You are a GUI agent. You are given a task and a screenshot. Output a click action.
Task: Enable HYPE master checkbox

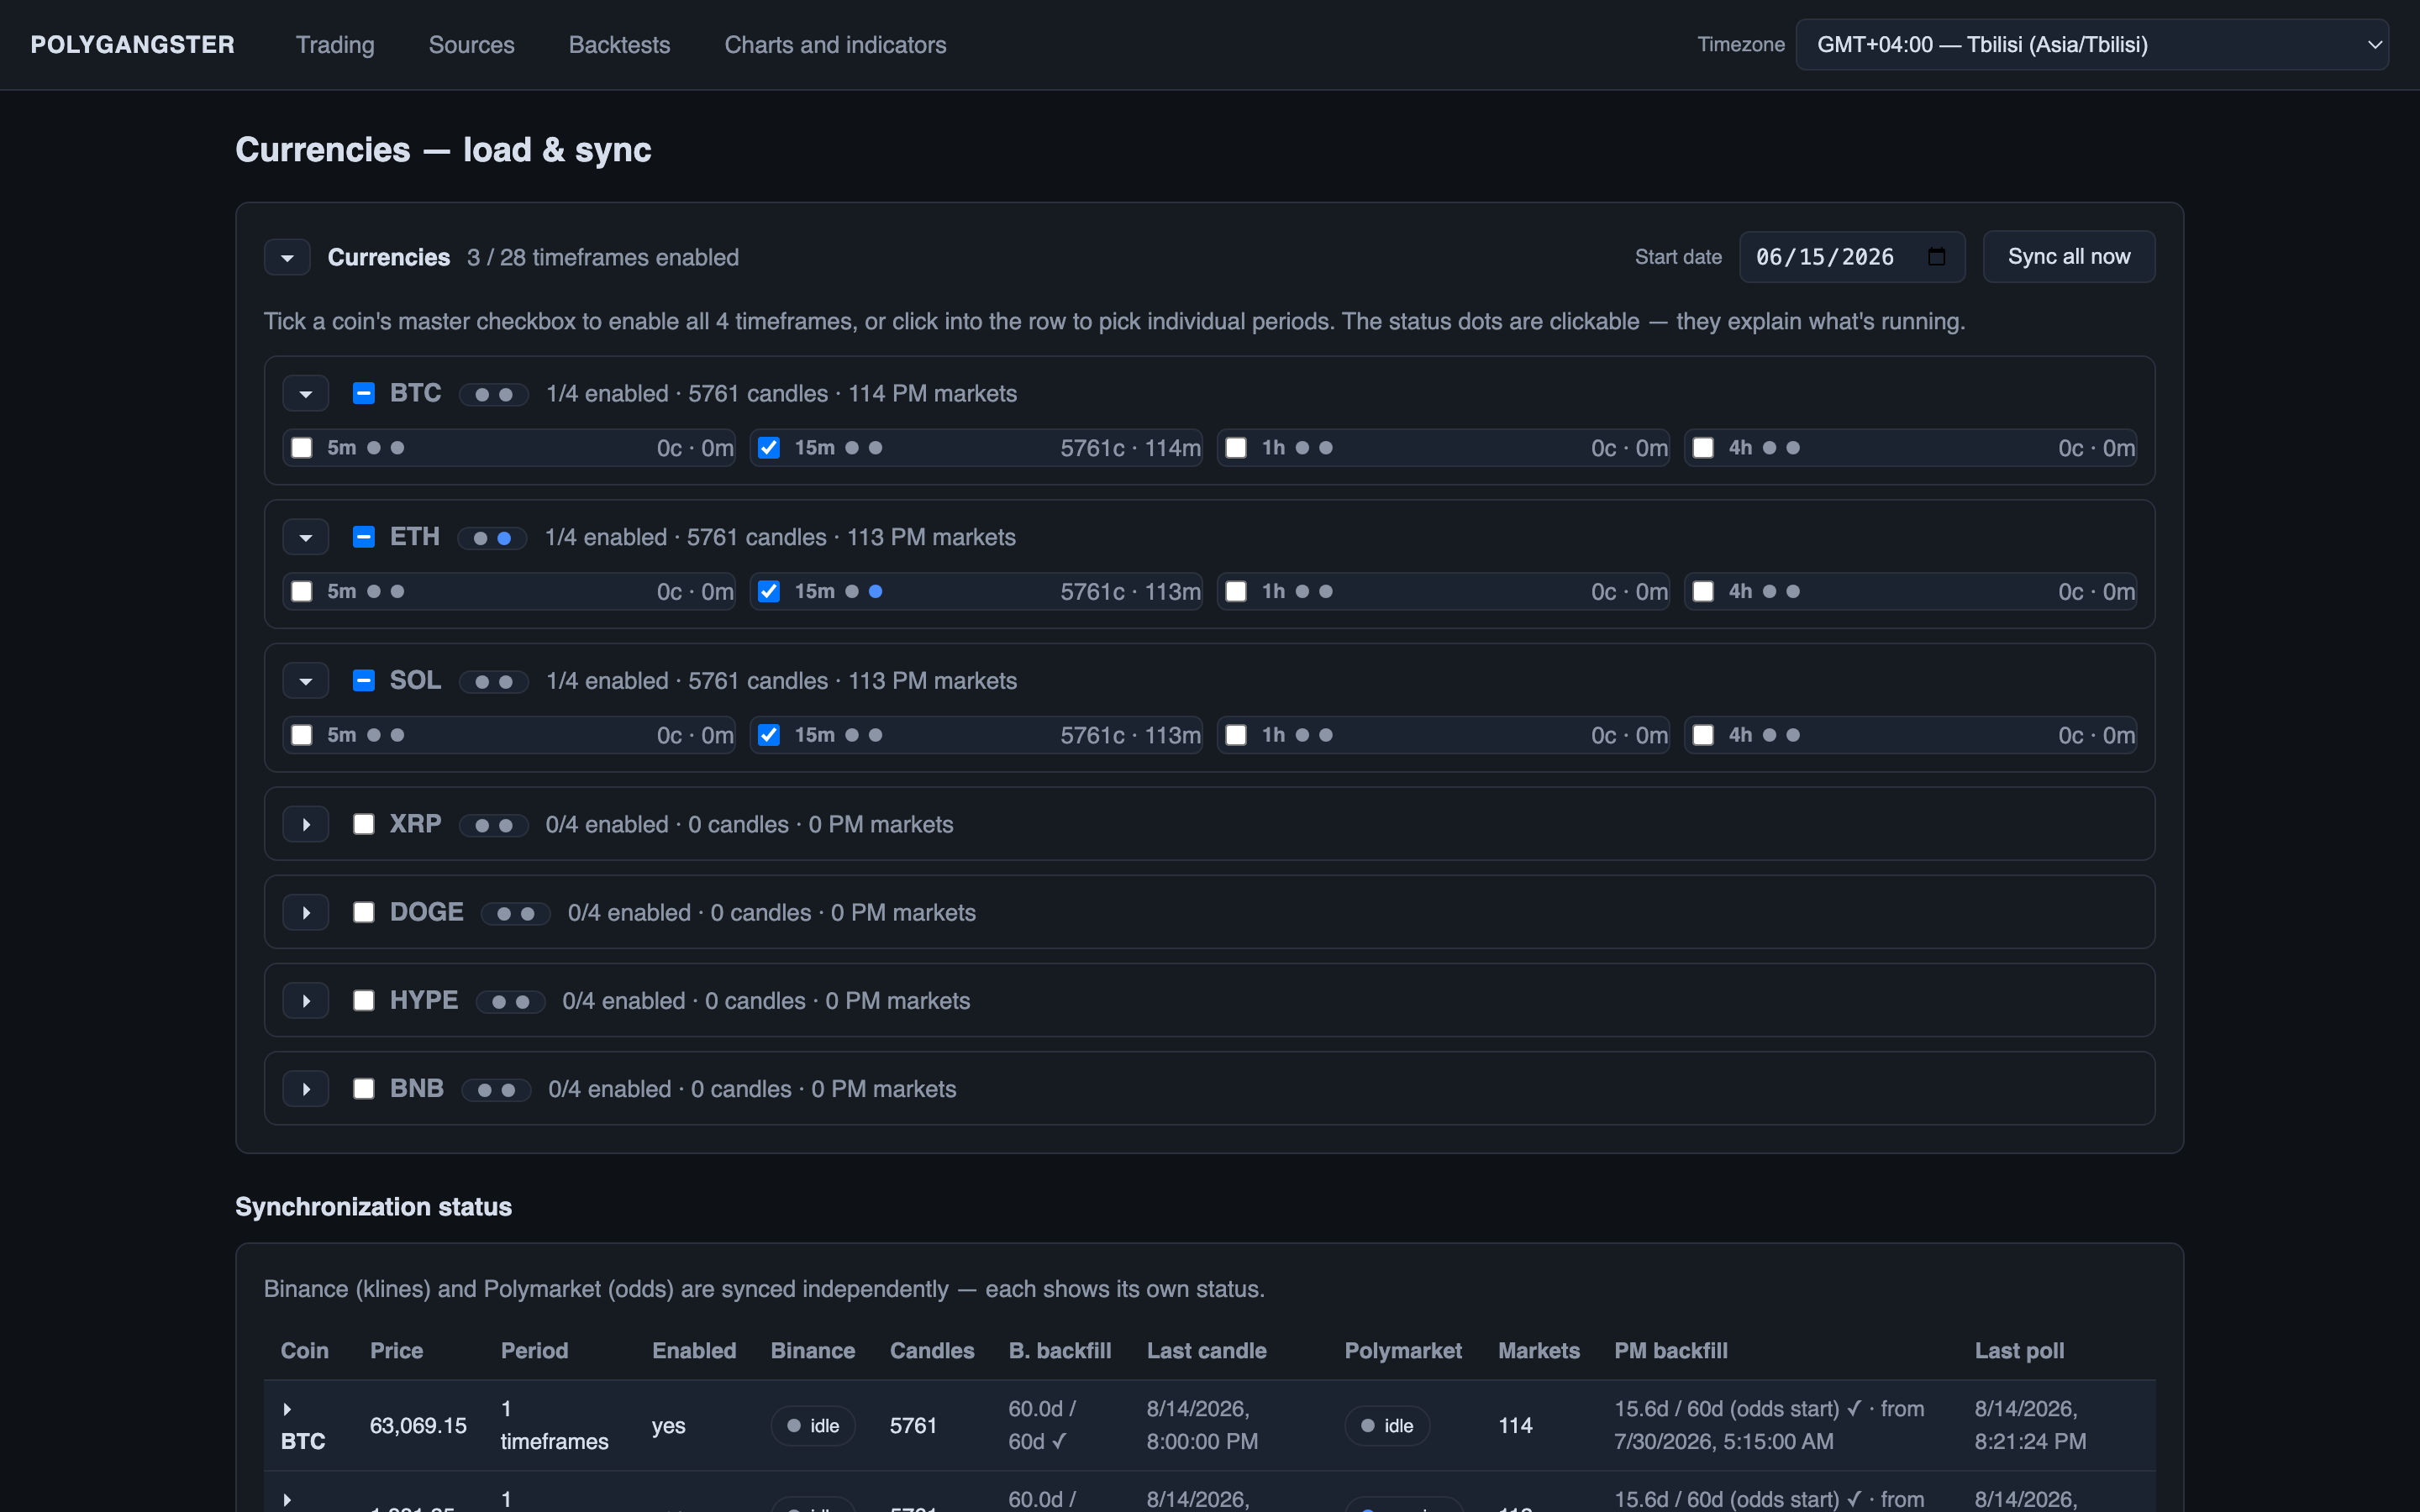click(x=364, y=1000)
